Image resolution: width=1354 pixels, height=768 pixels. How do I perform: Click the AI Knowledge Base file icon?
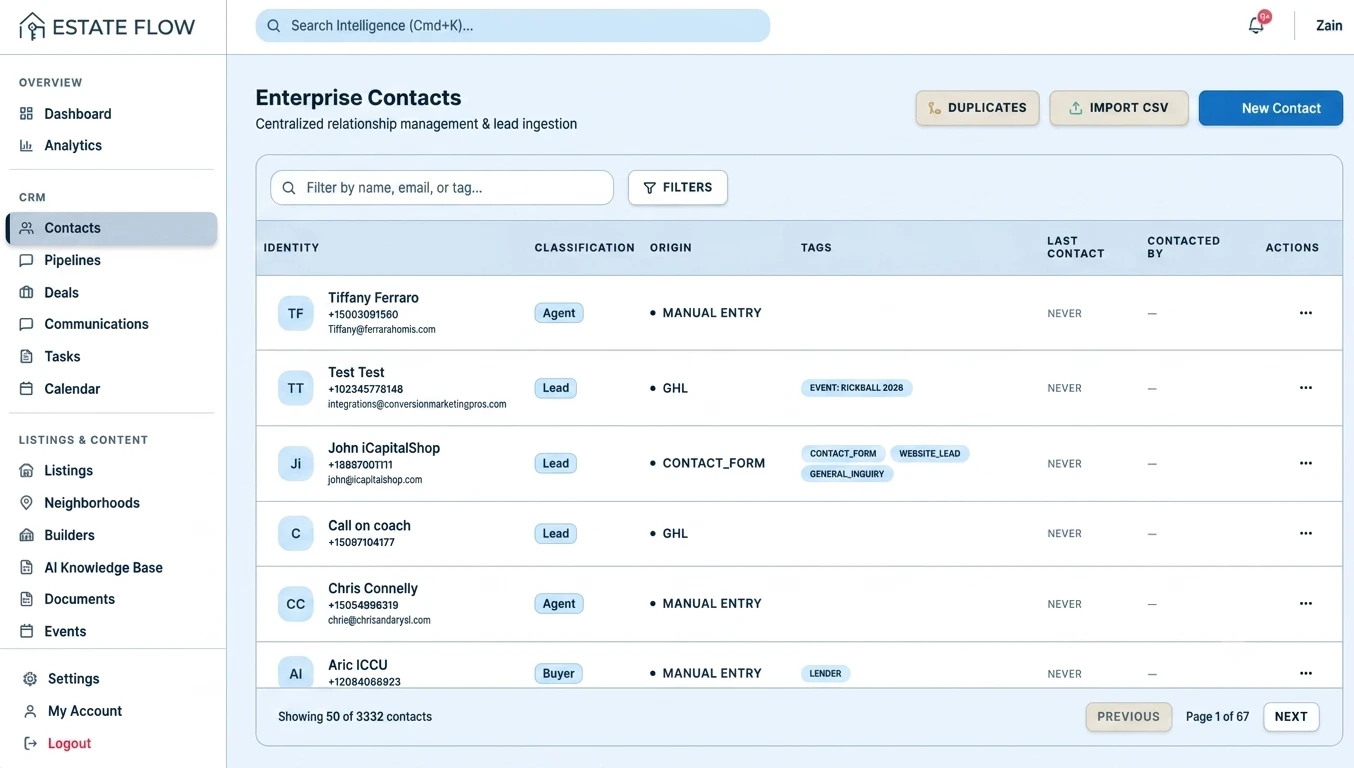click(27, 568)
